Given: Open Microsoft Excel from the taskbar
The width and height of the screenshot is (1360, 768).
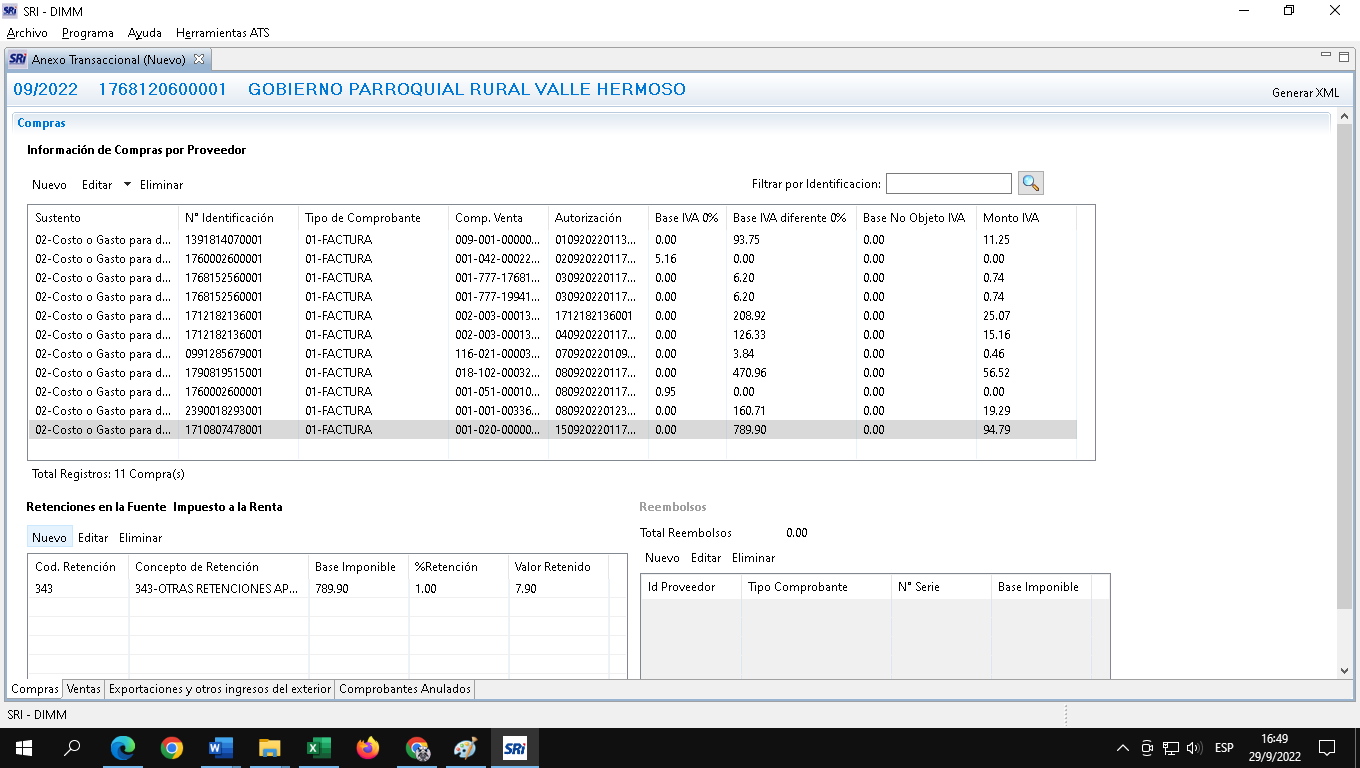Looking at the screenshot, I should tap(319, 748).
